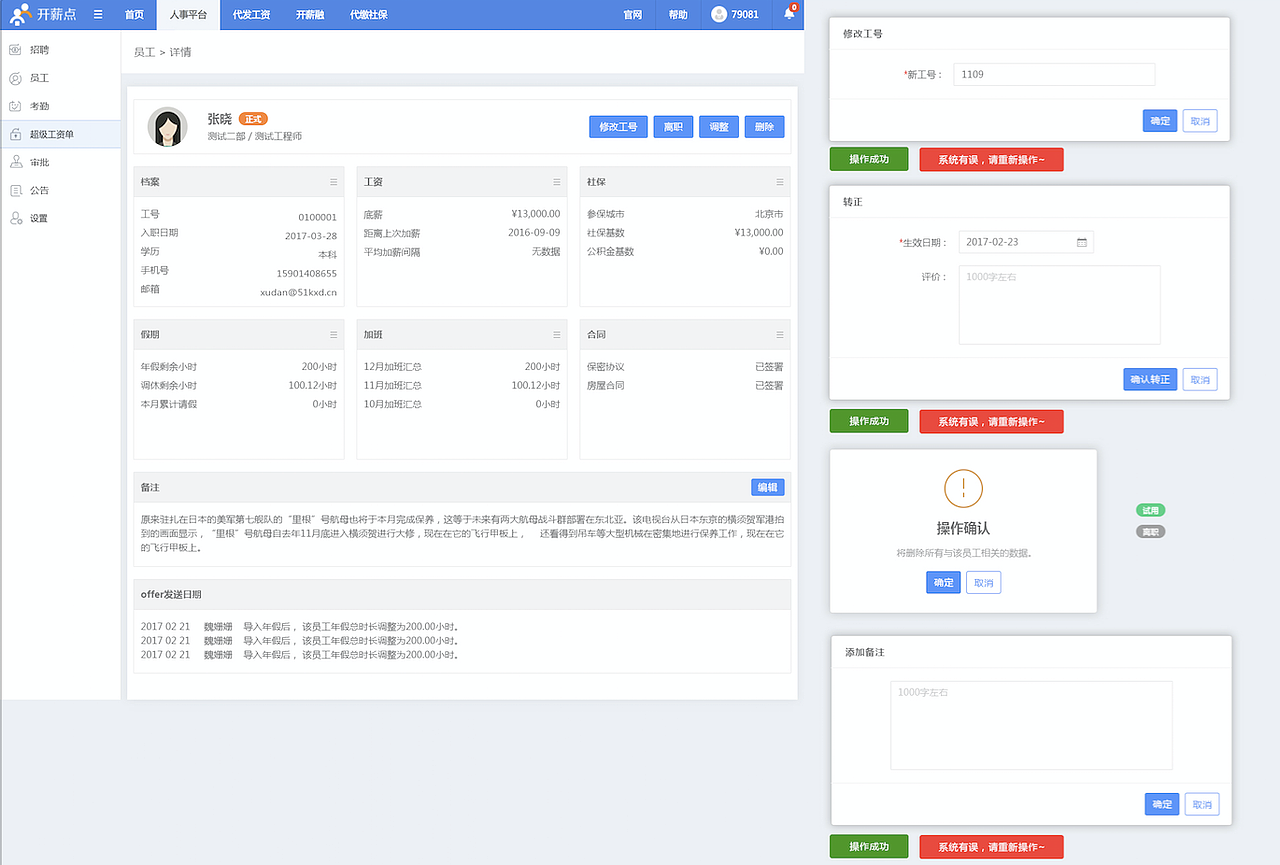The height and width of the screenshot is (865, 1280).
Task: Click 取消 in the 添加备注 dialog
Action: pyautogui.click(x=1202, y=804)
